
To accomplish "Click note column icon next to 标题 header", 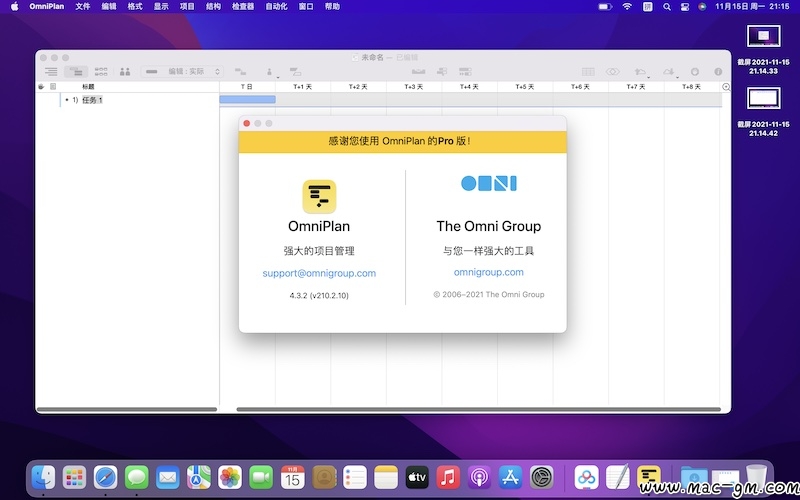I will tap(53, 87).
